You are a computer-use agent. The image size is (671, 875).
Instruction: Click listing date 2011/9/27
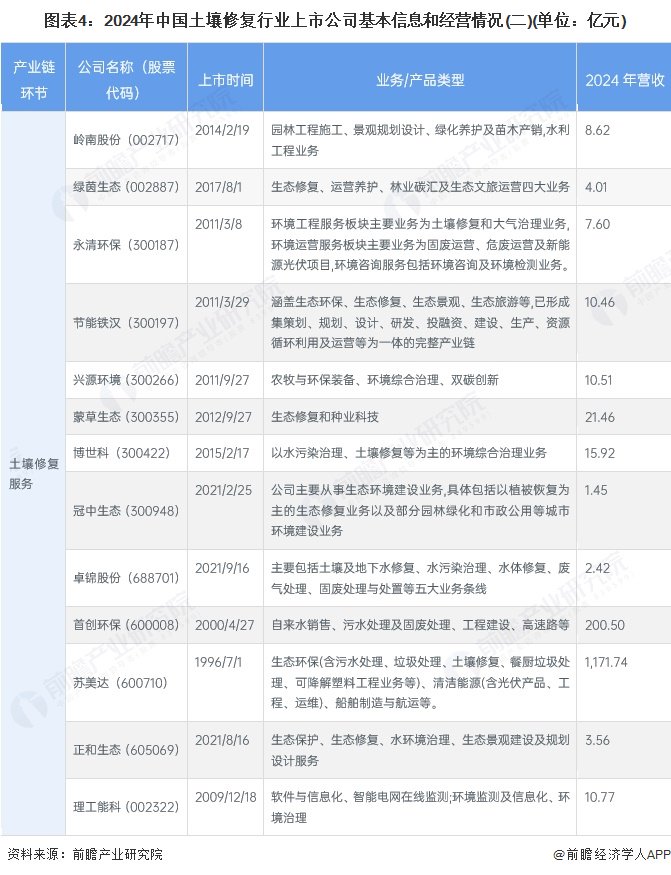coord(222,380)
